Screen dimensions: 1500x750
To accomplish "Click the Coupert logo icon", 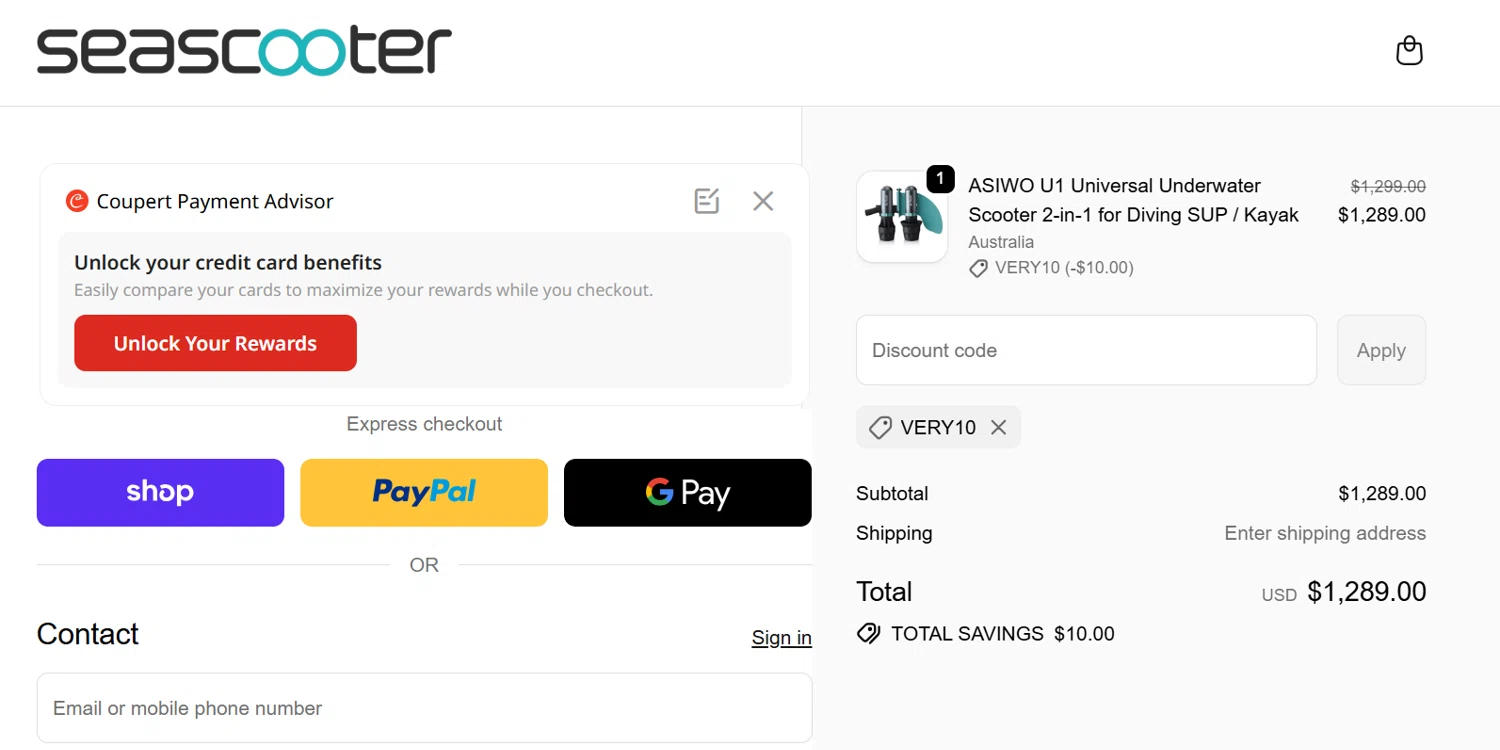I will [77, 201].
